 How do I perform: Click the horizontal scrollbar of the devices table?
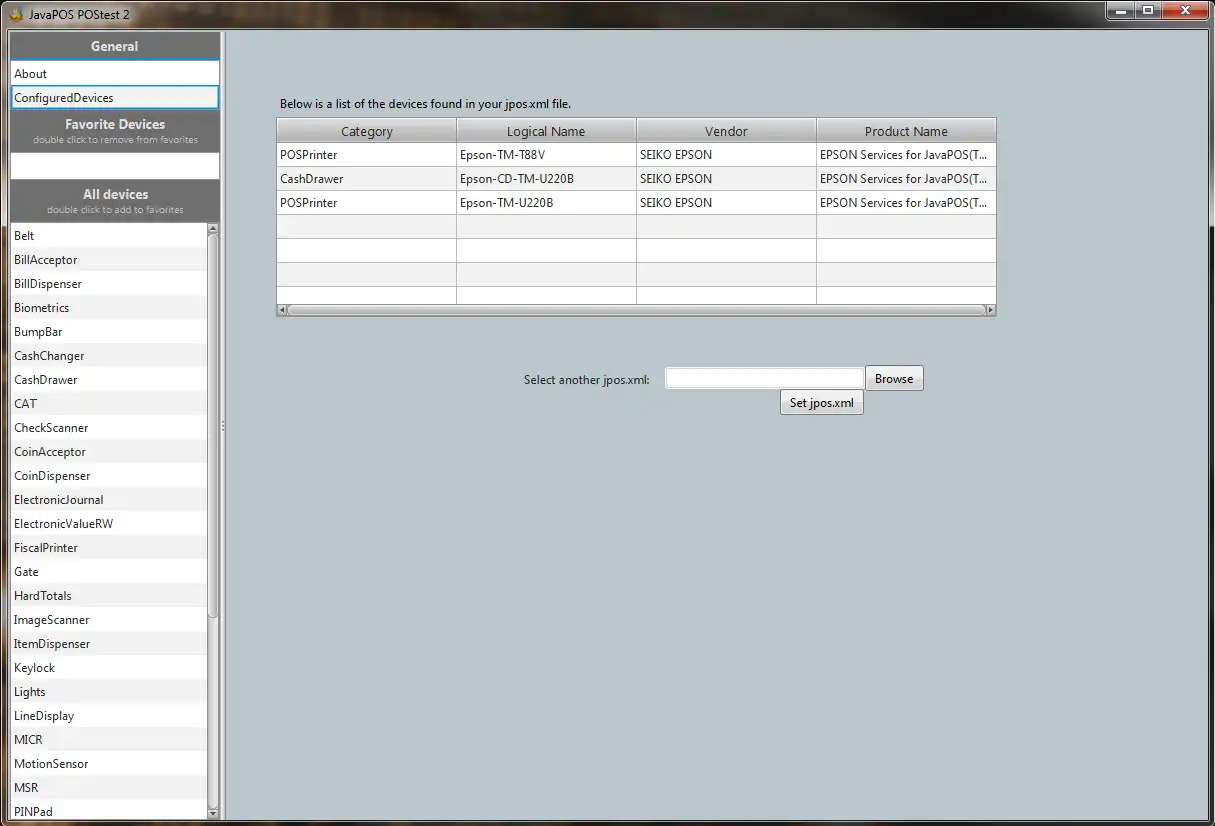636,310
